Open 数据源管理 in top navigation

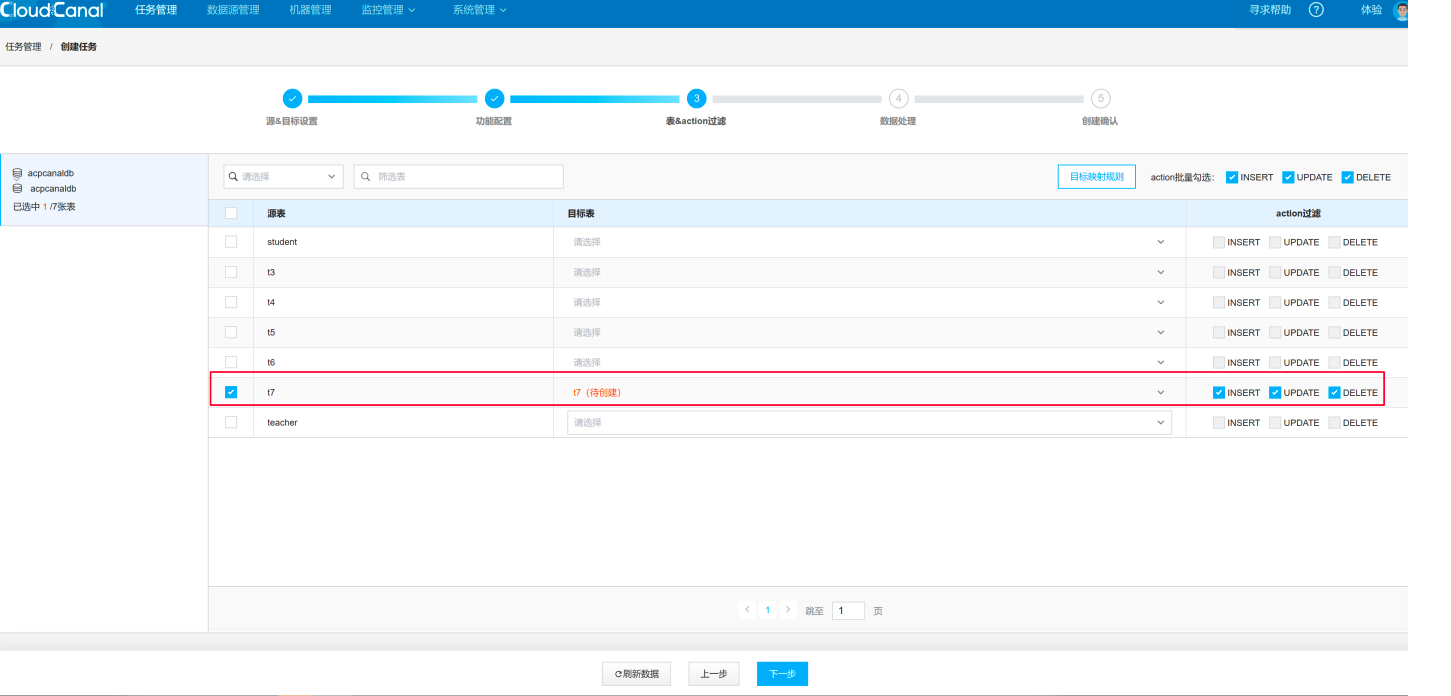pos(233,10)
